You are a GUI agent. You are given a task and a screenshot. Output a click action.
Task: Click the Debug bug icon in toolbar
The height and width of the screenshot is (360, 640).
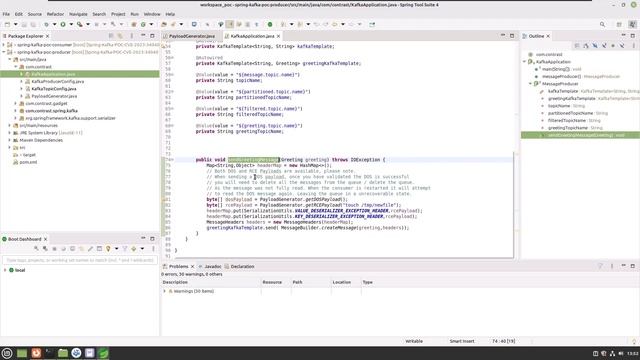(46, 24)
